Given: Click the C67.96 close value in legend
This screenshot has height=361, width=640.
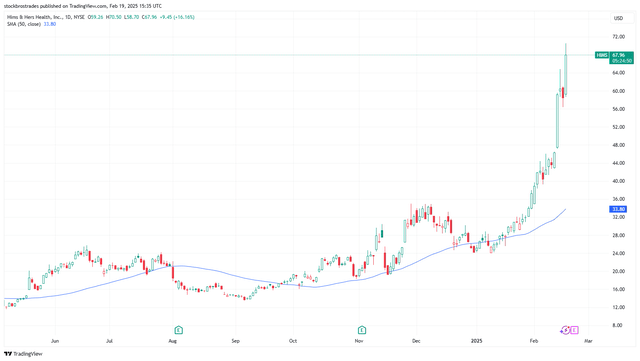Looking at the screenshot, I should [x=149, y=17].
